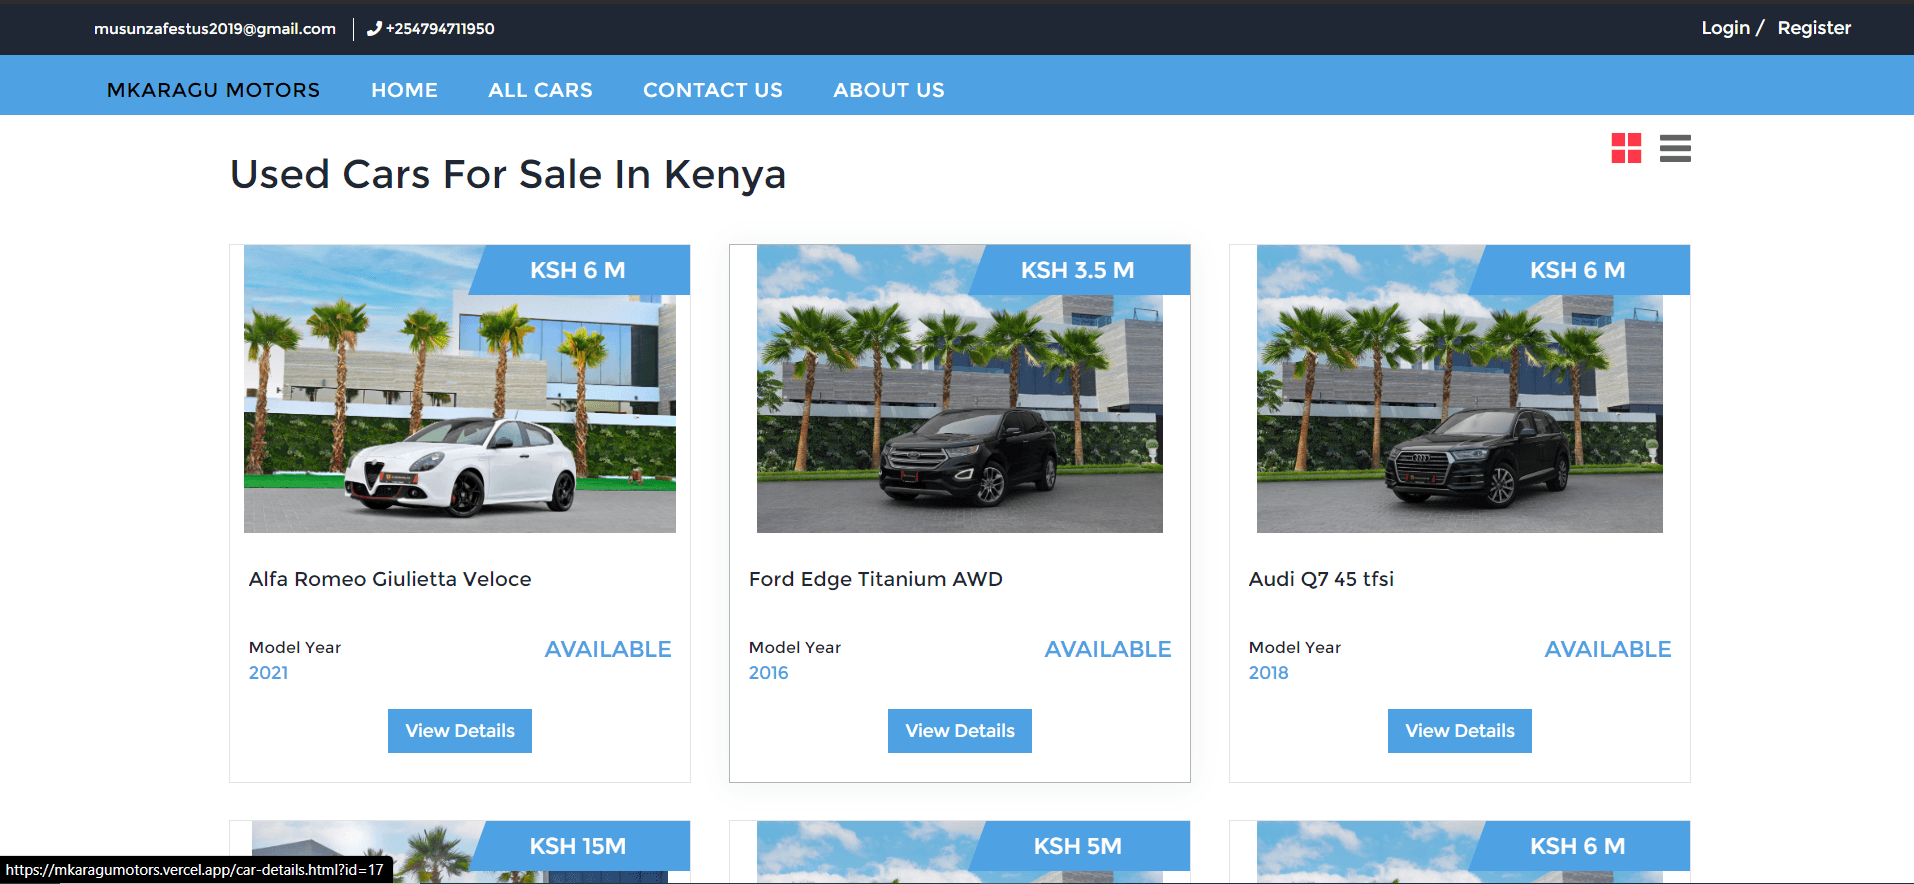Click the KSH 15M price tag

pyautogui.click(x=578, y=846)
